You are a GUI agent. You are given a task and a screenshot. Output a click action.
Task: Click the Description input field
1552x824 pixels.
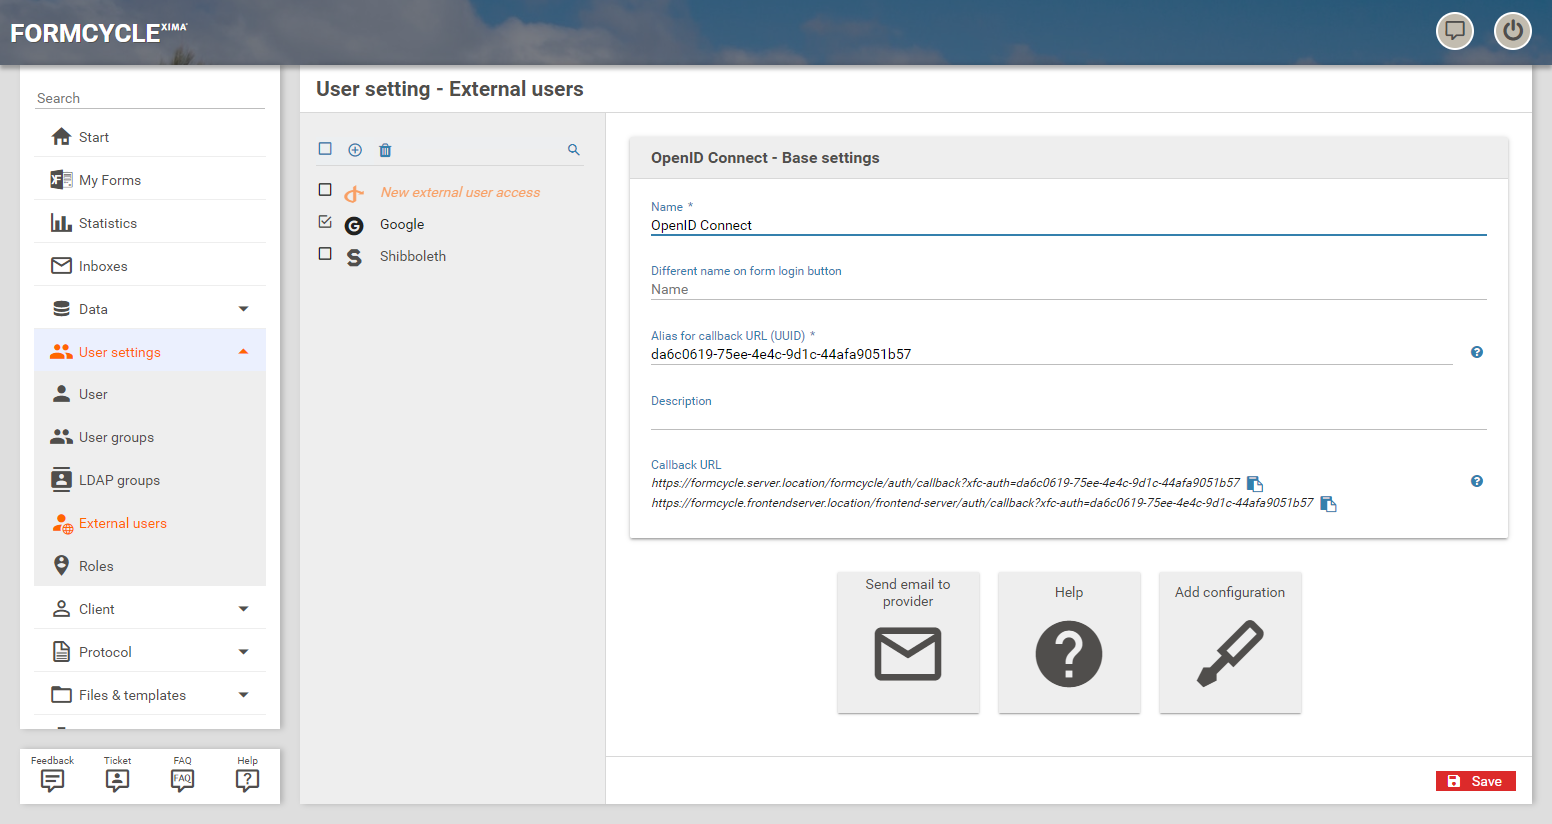pos(1067,419)
